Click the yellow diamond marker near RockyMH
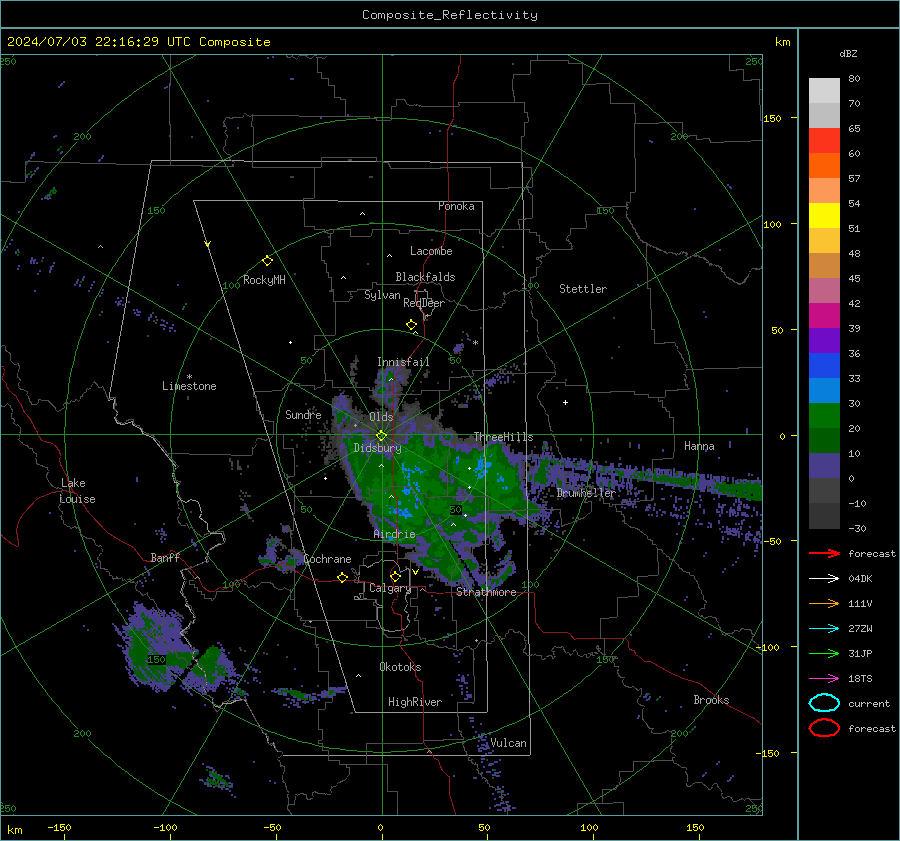 [x=267, y=261]
